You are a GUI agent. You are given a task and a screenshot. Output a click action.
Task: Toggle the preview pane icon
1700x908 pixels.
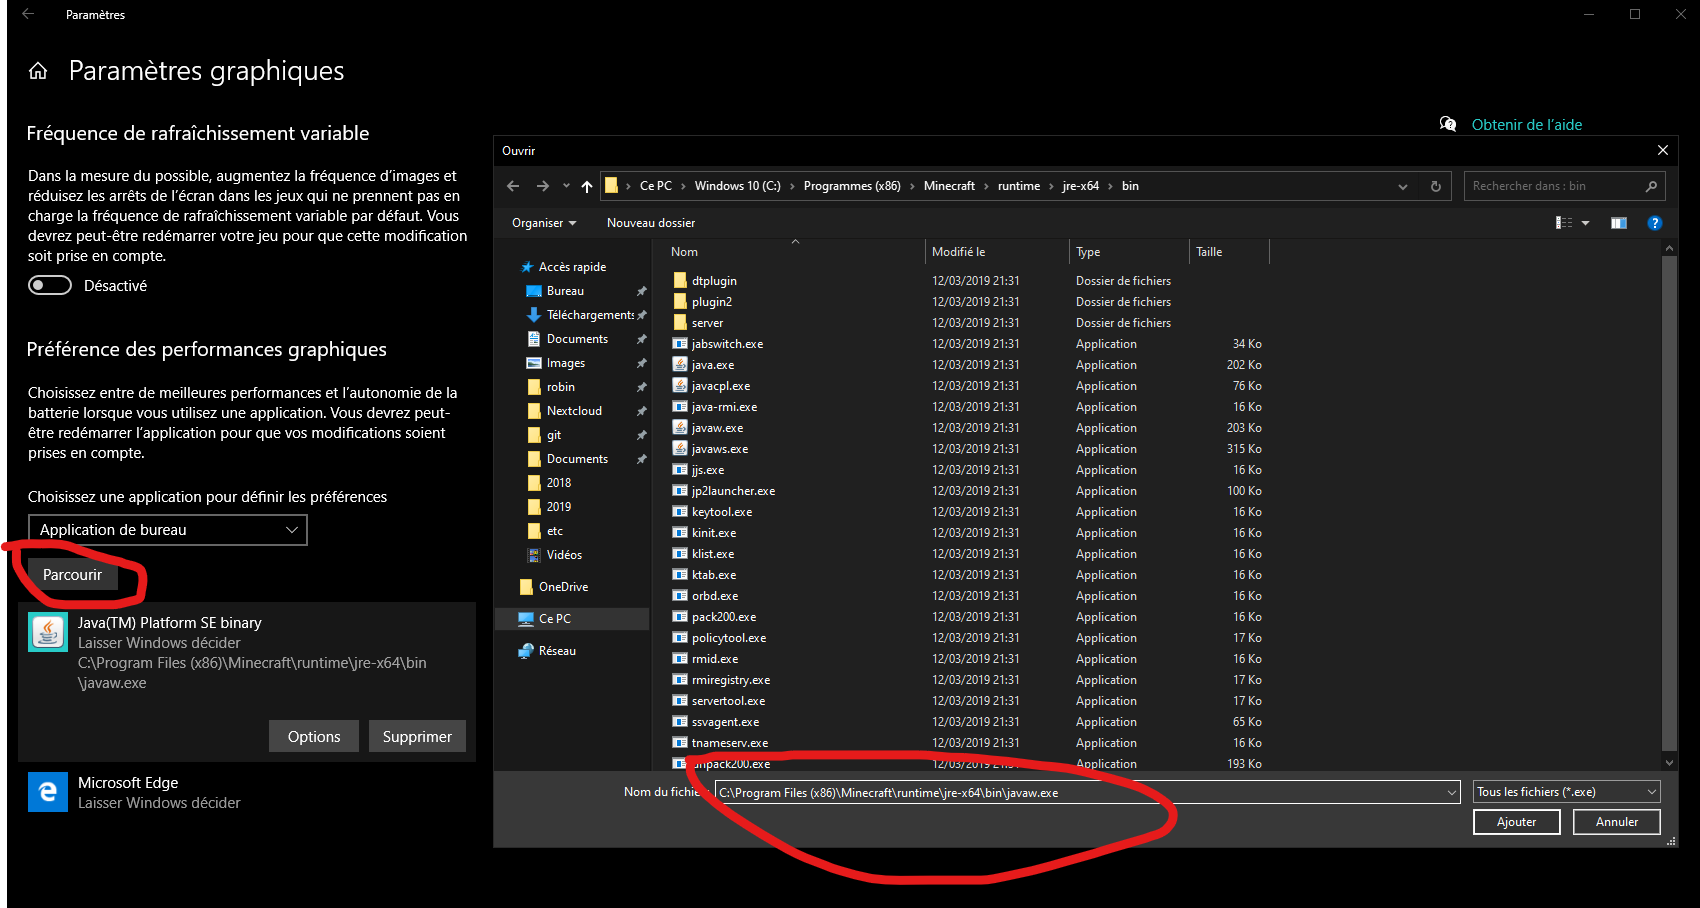1618,223
